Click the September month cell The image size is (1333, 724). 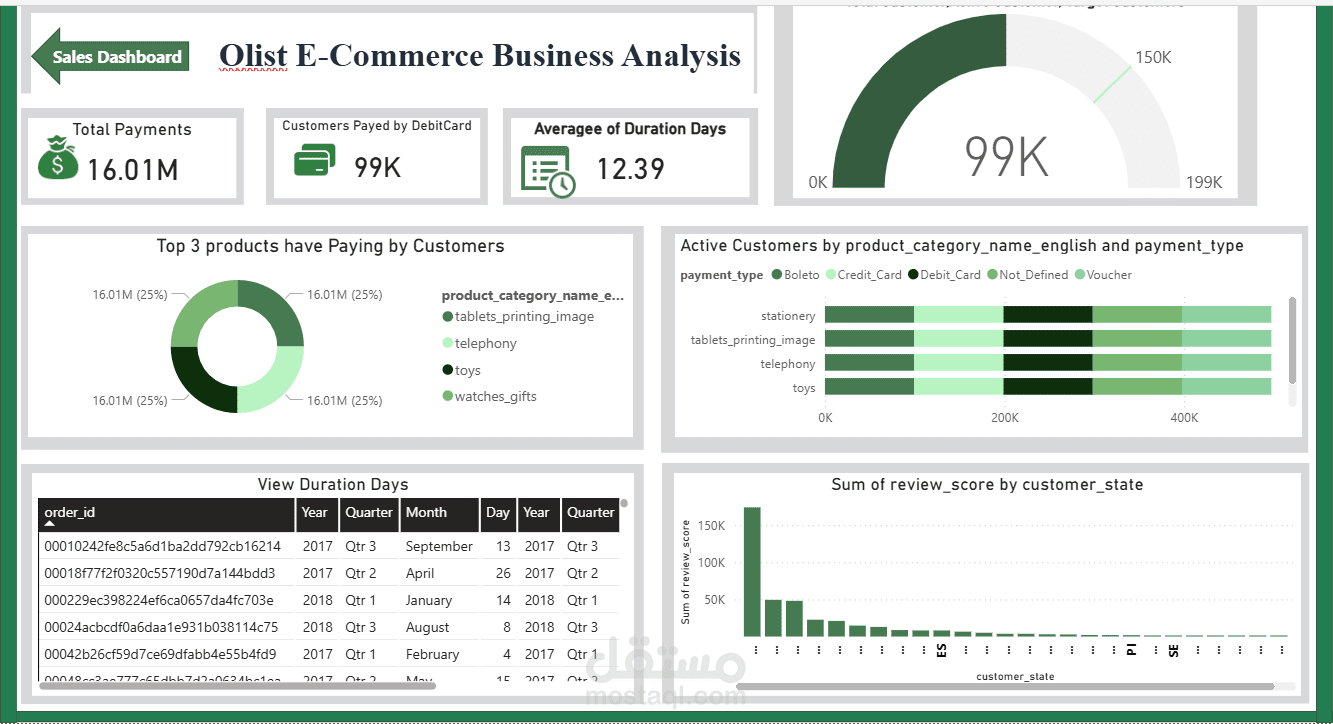(439, 546)
